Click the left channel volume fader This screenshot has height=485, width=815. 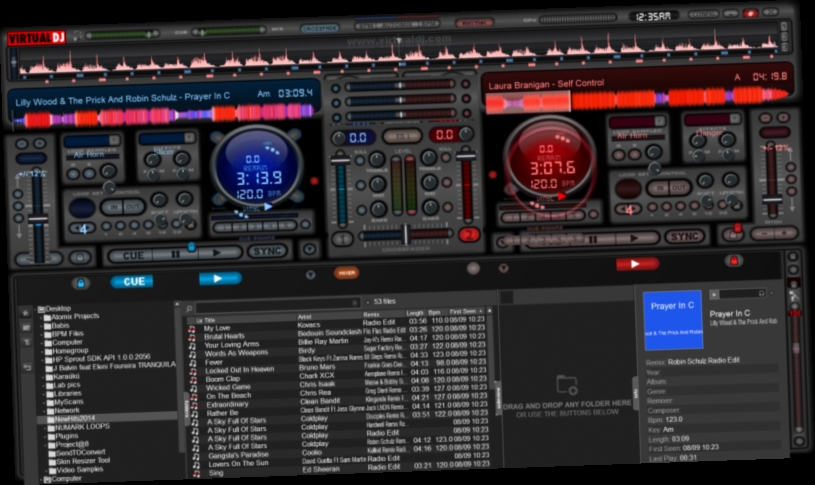coord(340,160)
